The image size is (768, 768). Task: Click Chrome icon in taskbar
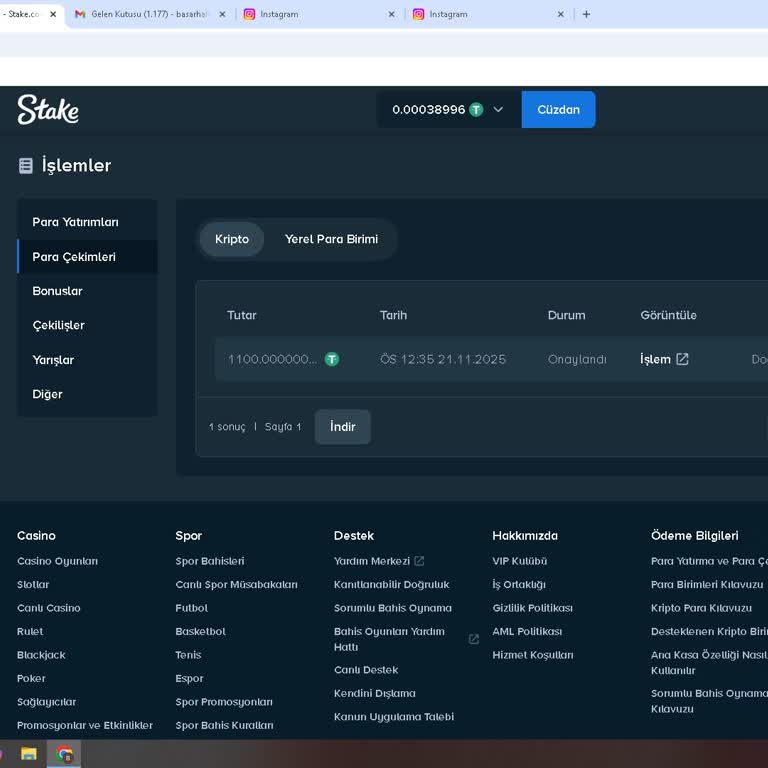[x=64, y=754]
